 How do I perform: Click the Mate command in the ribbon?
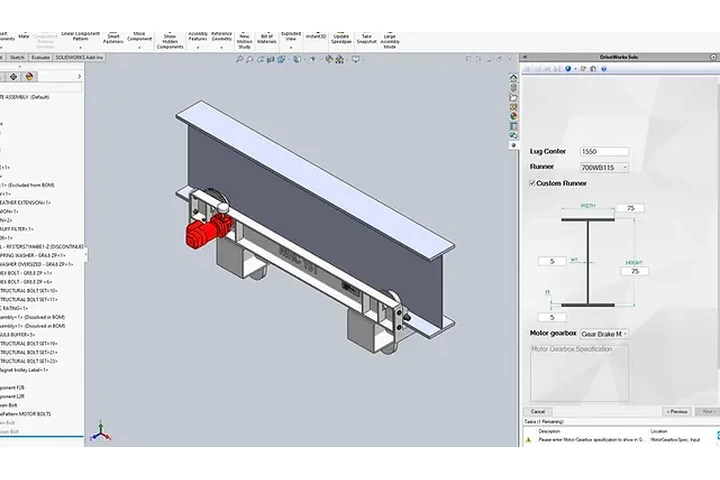tap(24, 37)
